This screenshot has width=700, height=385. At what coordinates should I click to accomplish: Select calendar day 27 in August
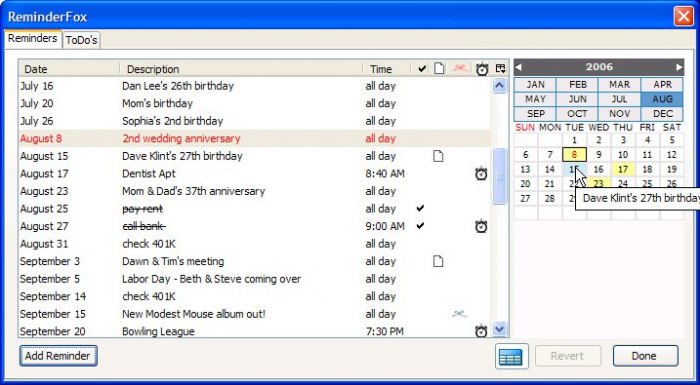[x=525, y=198]
